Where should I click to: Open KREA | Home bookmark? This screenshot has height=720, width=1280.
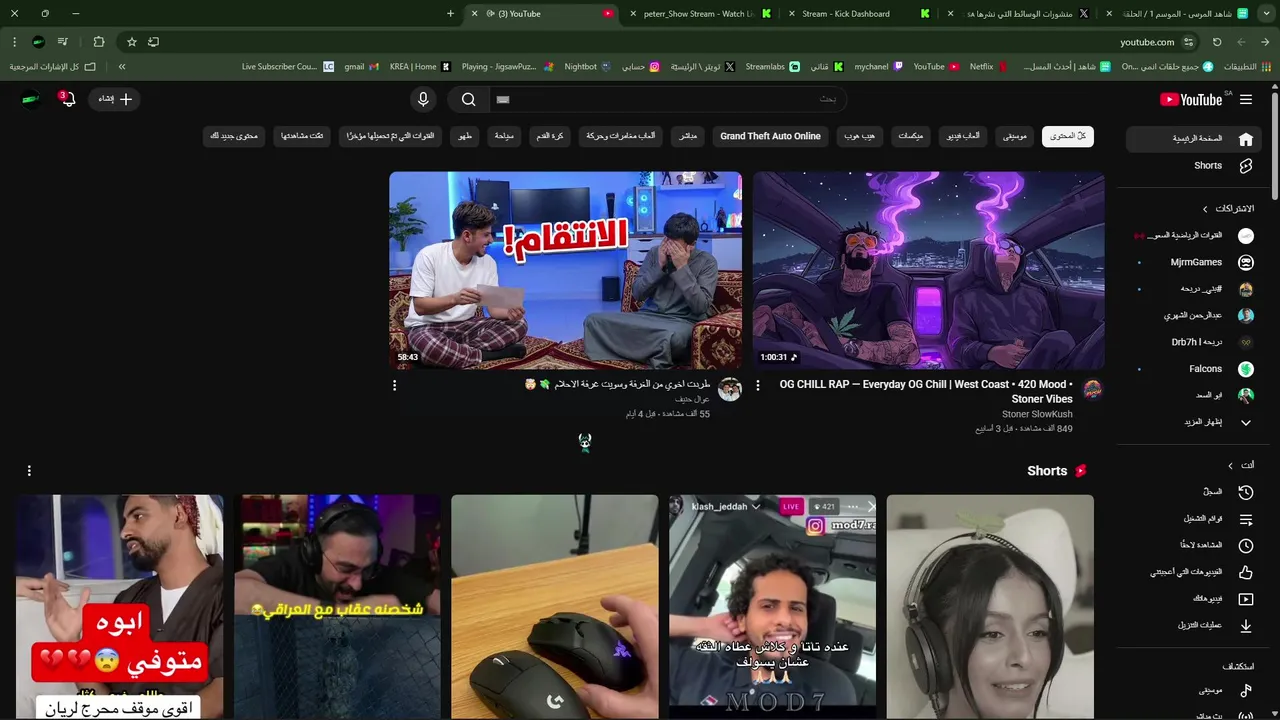pyautogui.click(x=420, y=67)
